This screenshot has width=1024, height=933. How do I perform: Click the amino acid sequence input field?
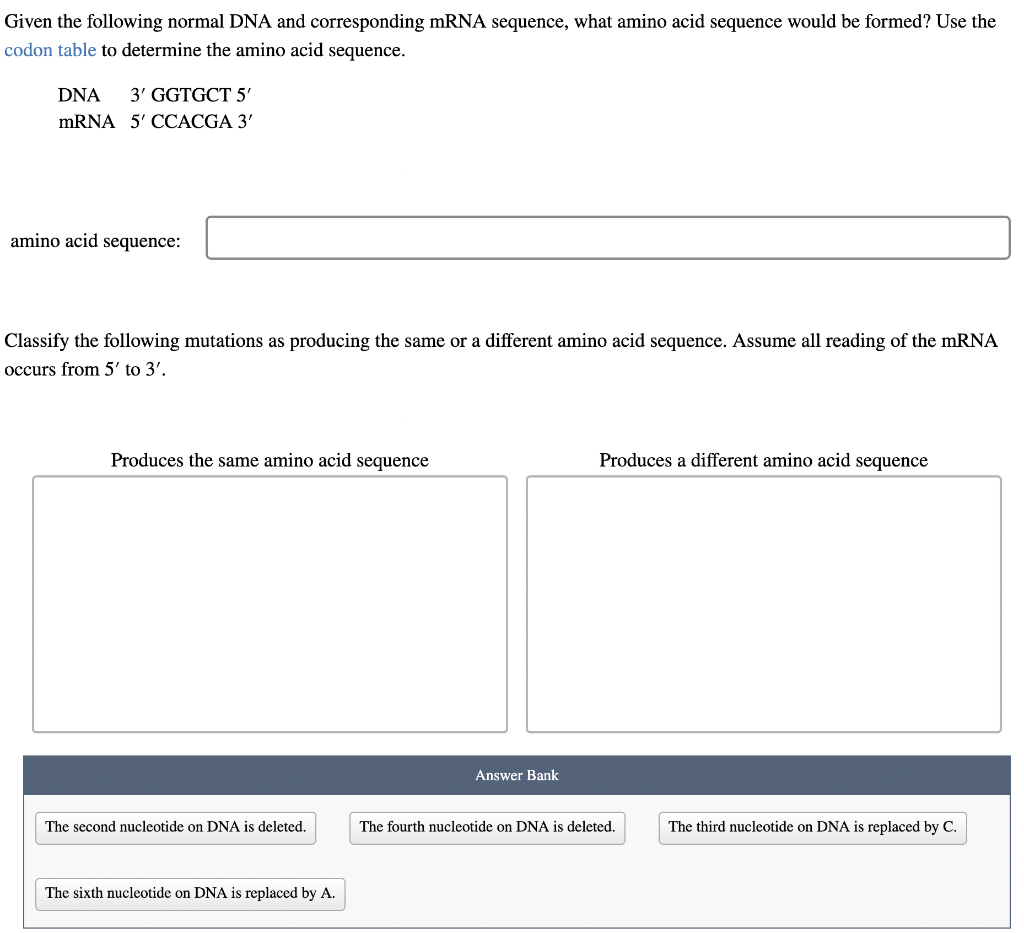coord(607,237)
